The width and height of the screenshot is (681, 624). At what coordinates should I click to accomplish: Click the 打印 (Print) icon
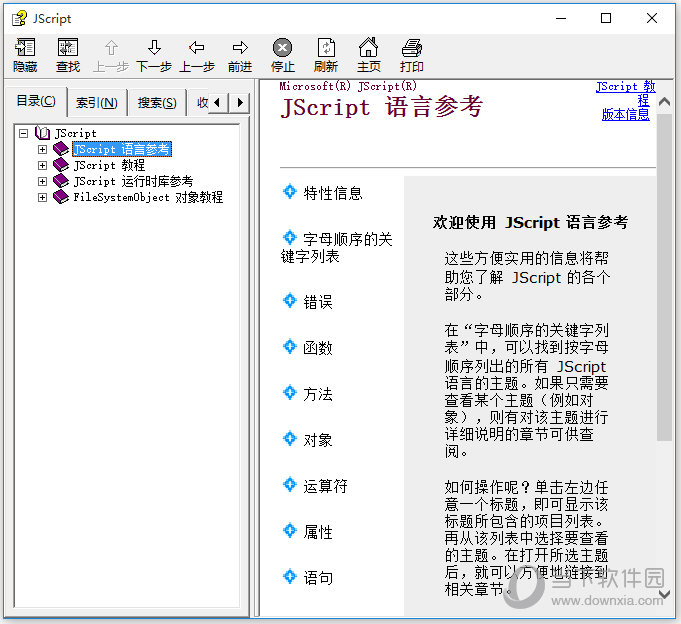coord(411,47)
